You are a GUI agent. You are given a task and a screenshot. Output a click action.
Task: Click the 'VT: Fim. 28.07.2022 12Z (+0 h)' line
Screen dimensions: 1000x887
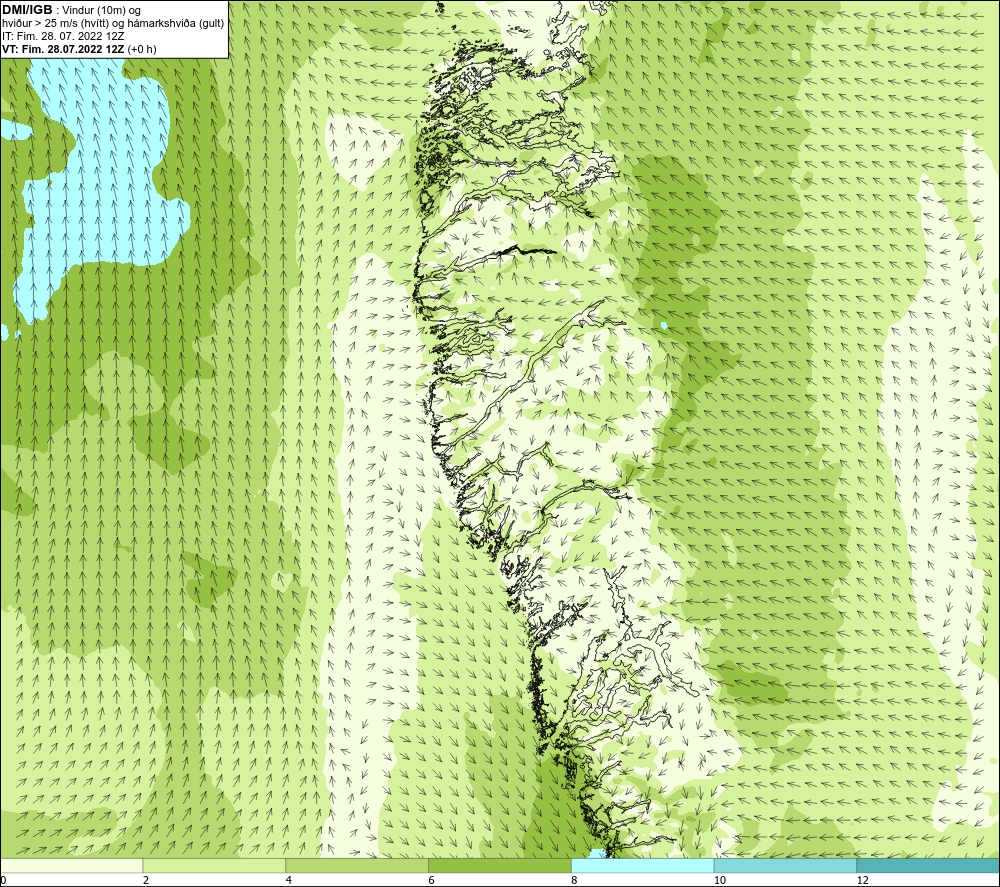coord(79,49)
